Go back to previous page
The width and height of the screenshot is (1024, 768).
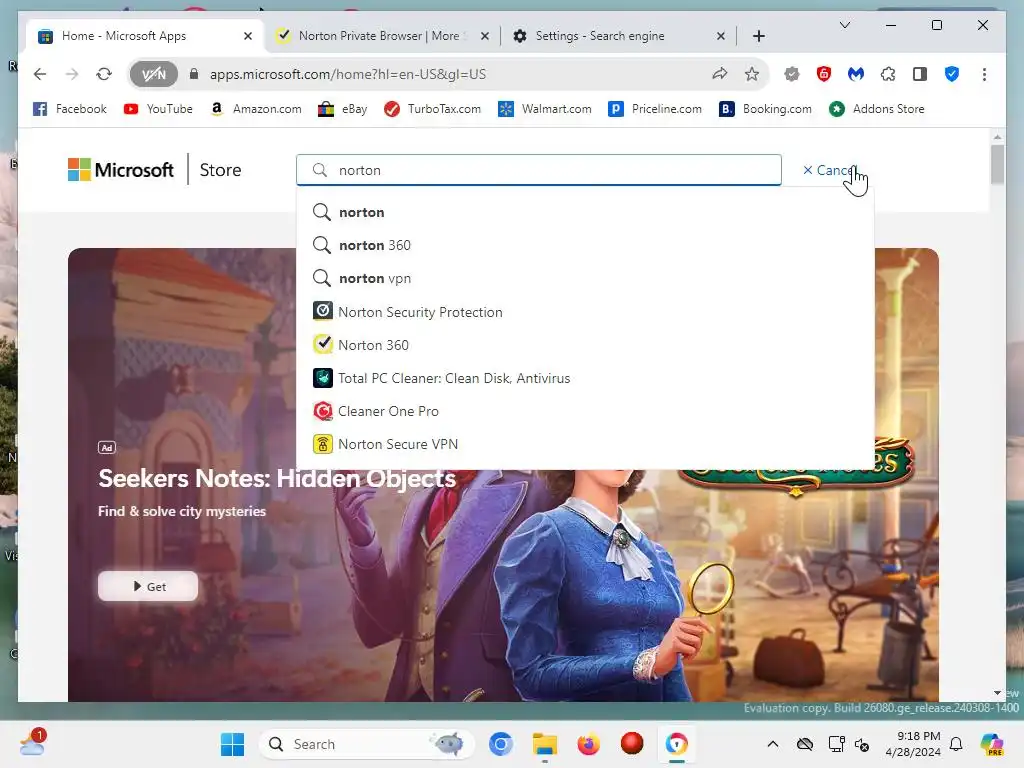(x=40, y=74)
